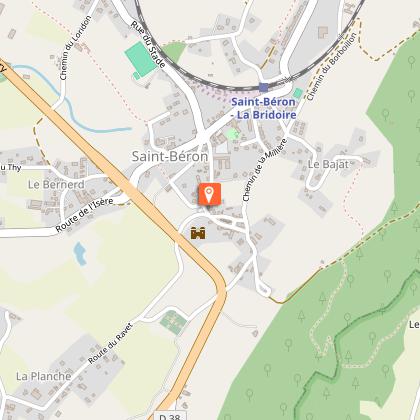420x420 pixels.
Task: Select the Saint-Béron - La Bridoire station label
Action: 264,108
